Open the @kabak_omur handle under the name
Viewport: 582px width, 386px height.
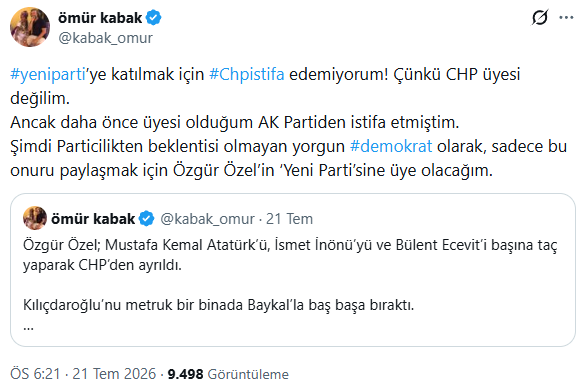[x=105, y=38]
